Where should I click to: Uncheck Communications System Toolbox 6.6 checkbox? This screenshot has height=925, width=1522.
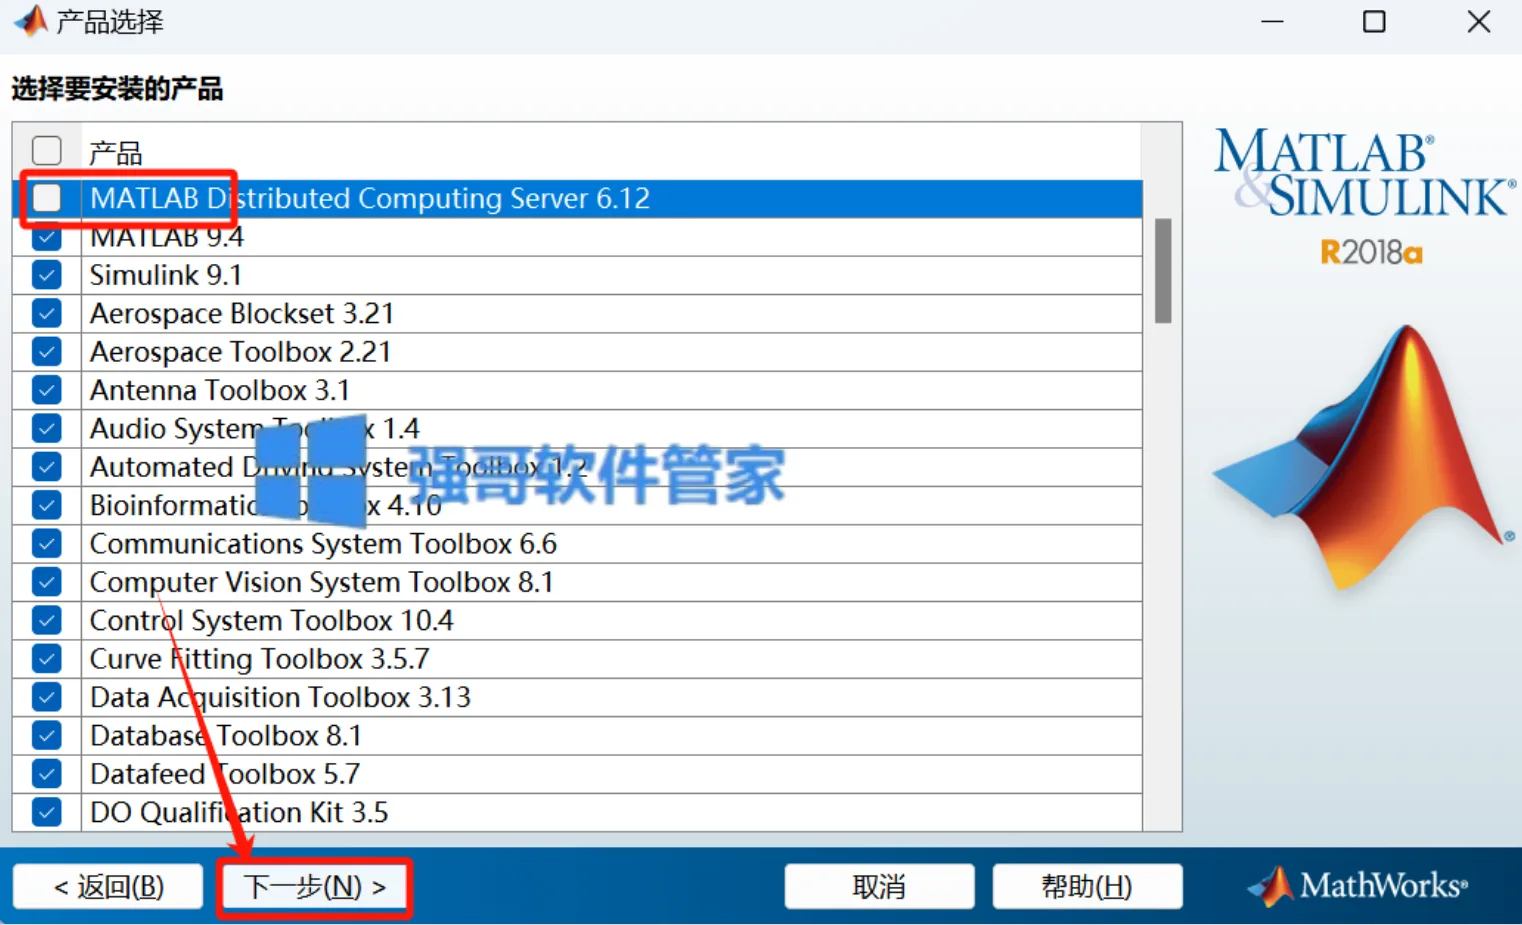click(47, 543)
